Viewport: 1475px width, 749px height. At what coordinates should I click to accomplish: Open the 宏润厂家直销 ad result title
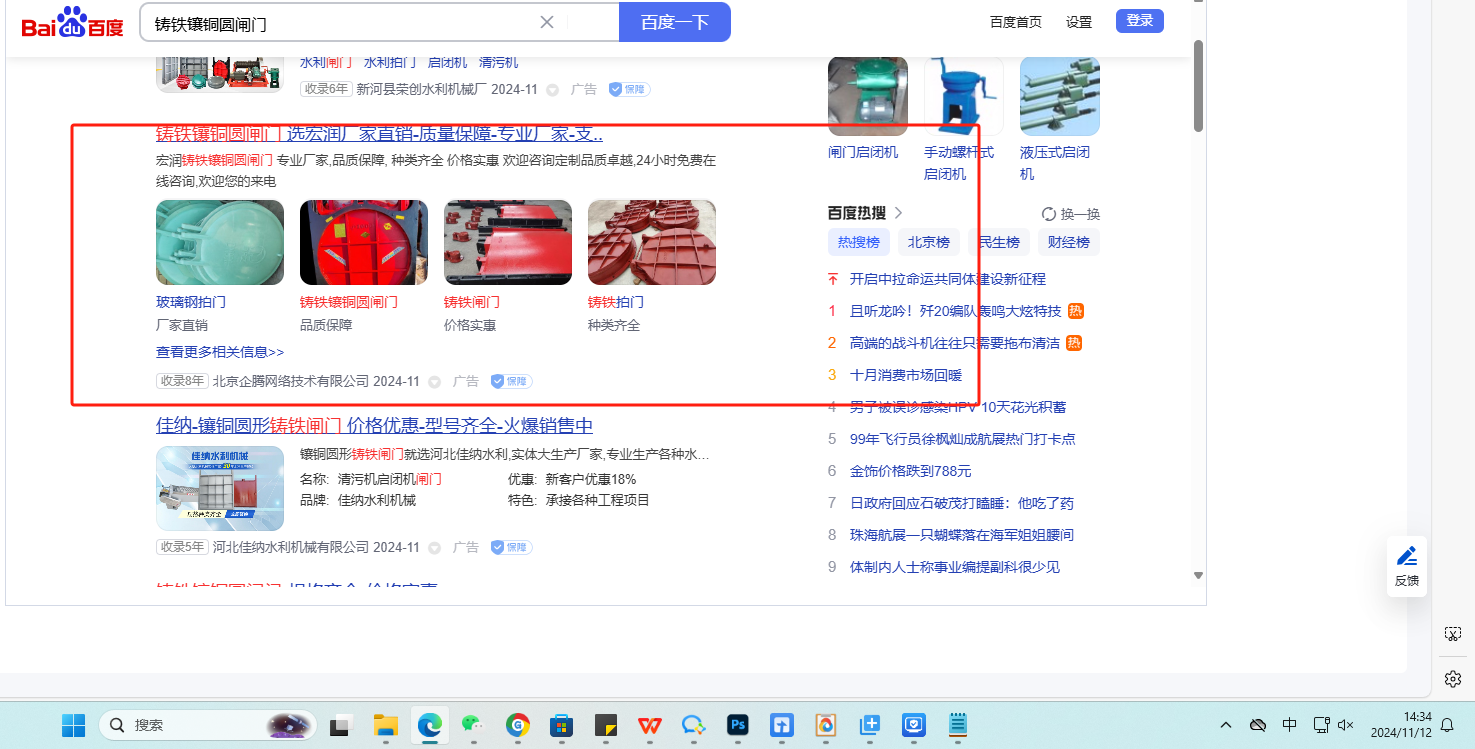point(379,134)
